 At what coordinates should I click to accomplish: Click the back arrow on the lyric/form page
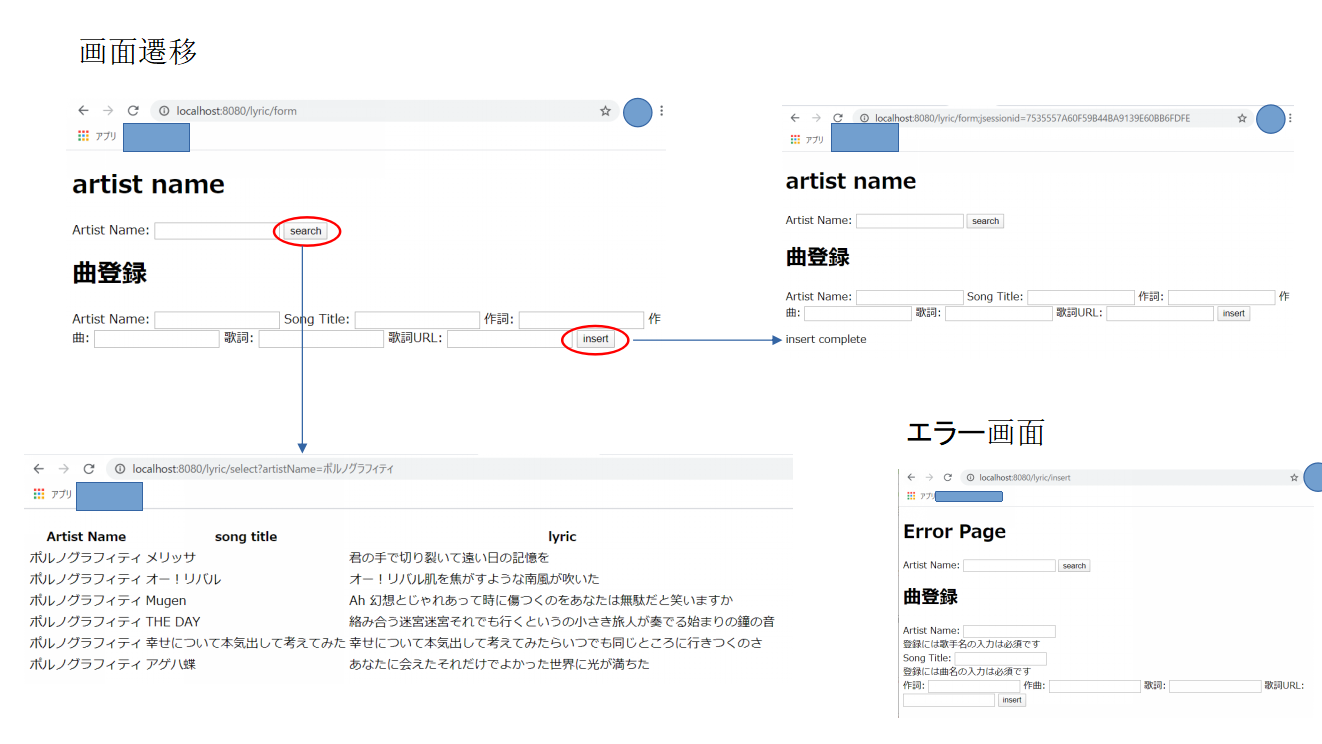point(83,110)
